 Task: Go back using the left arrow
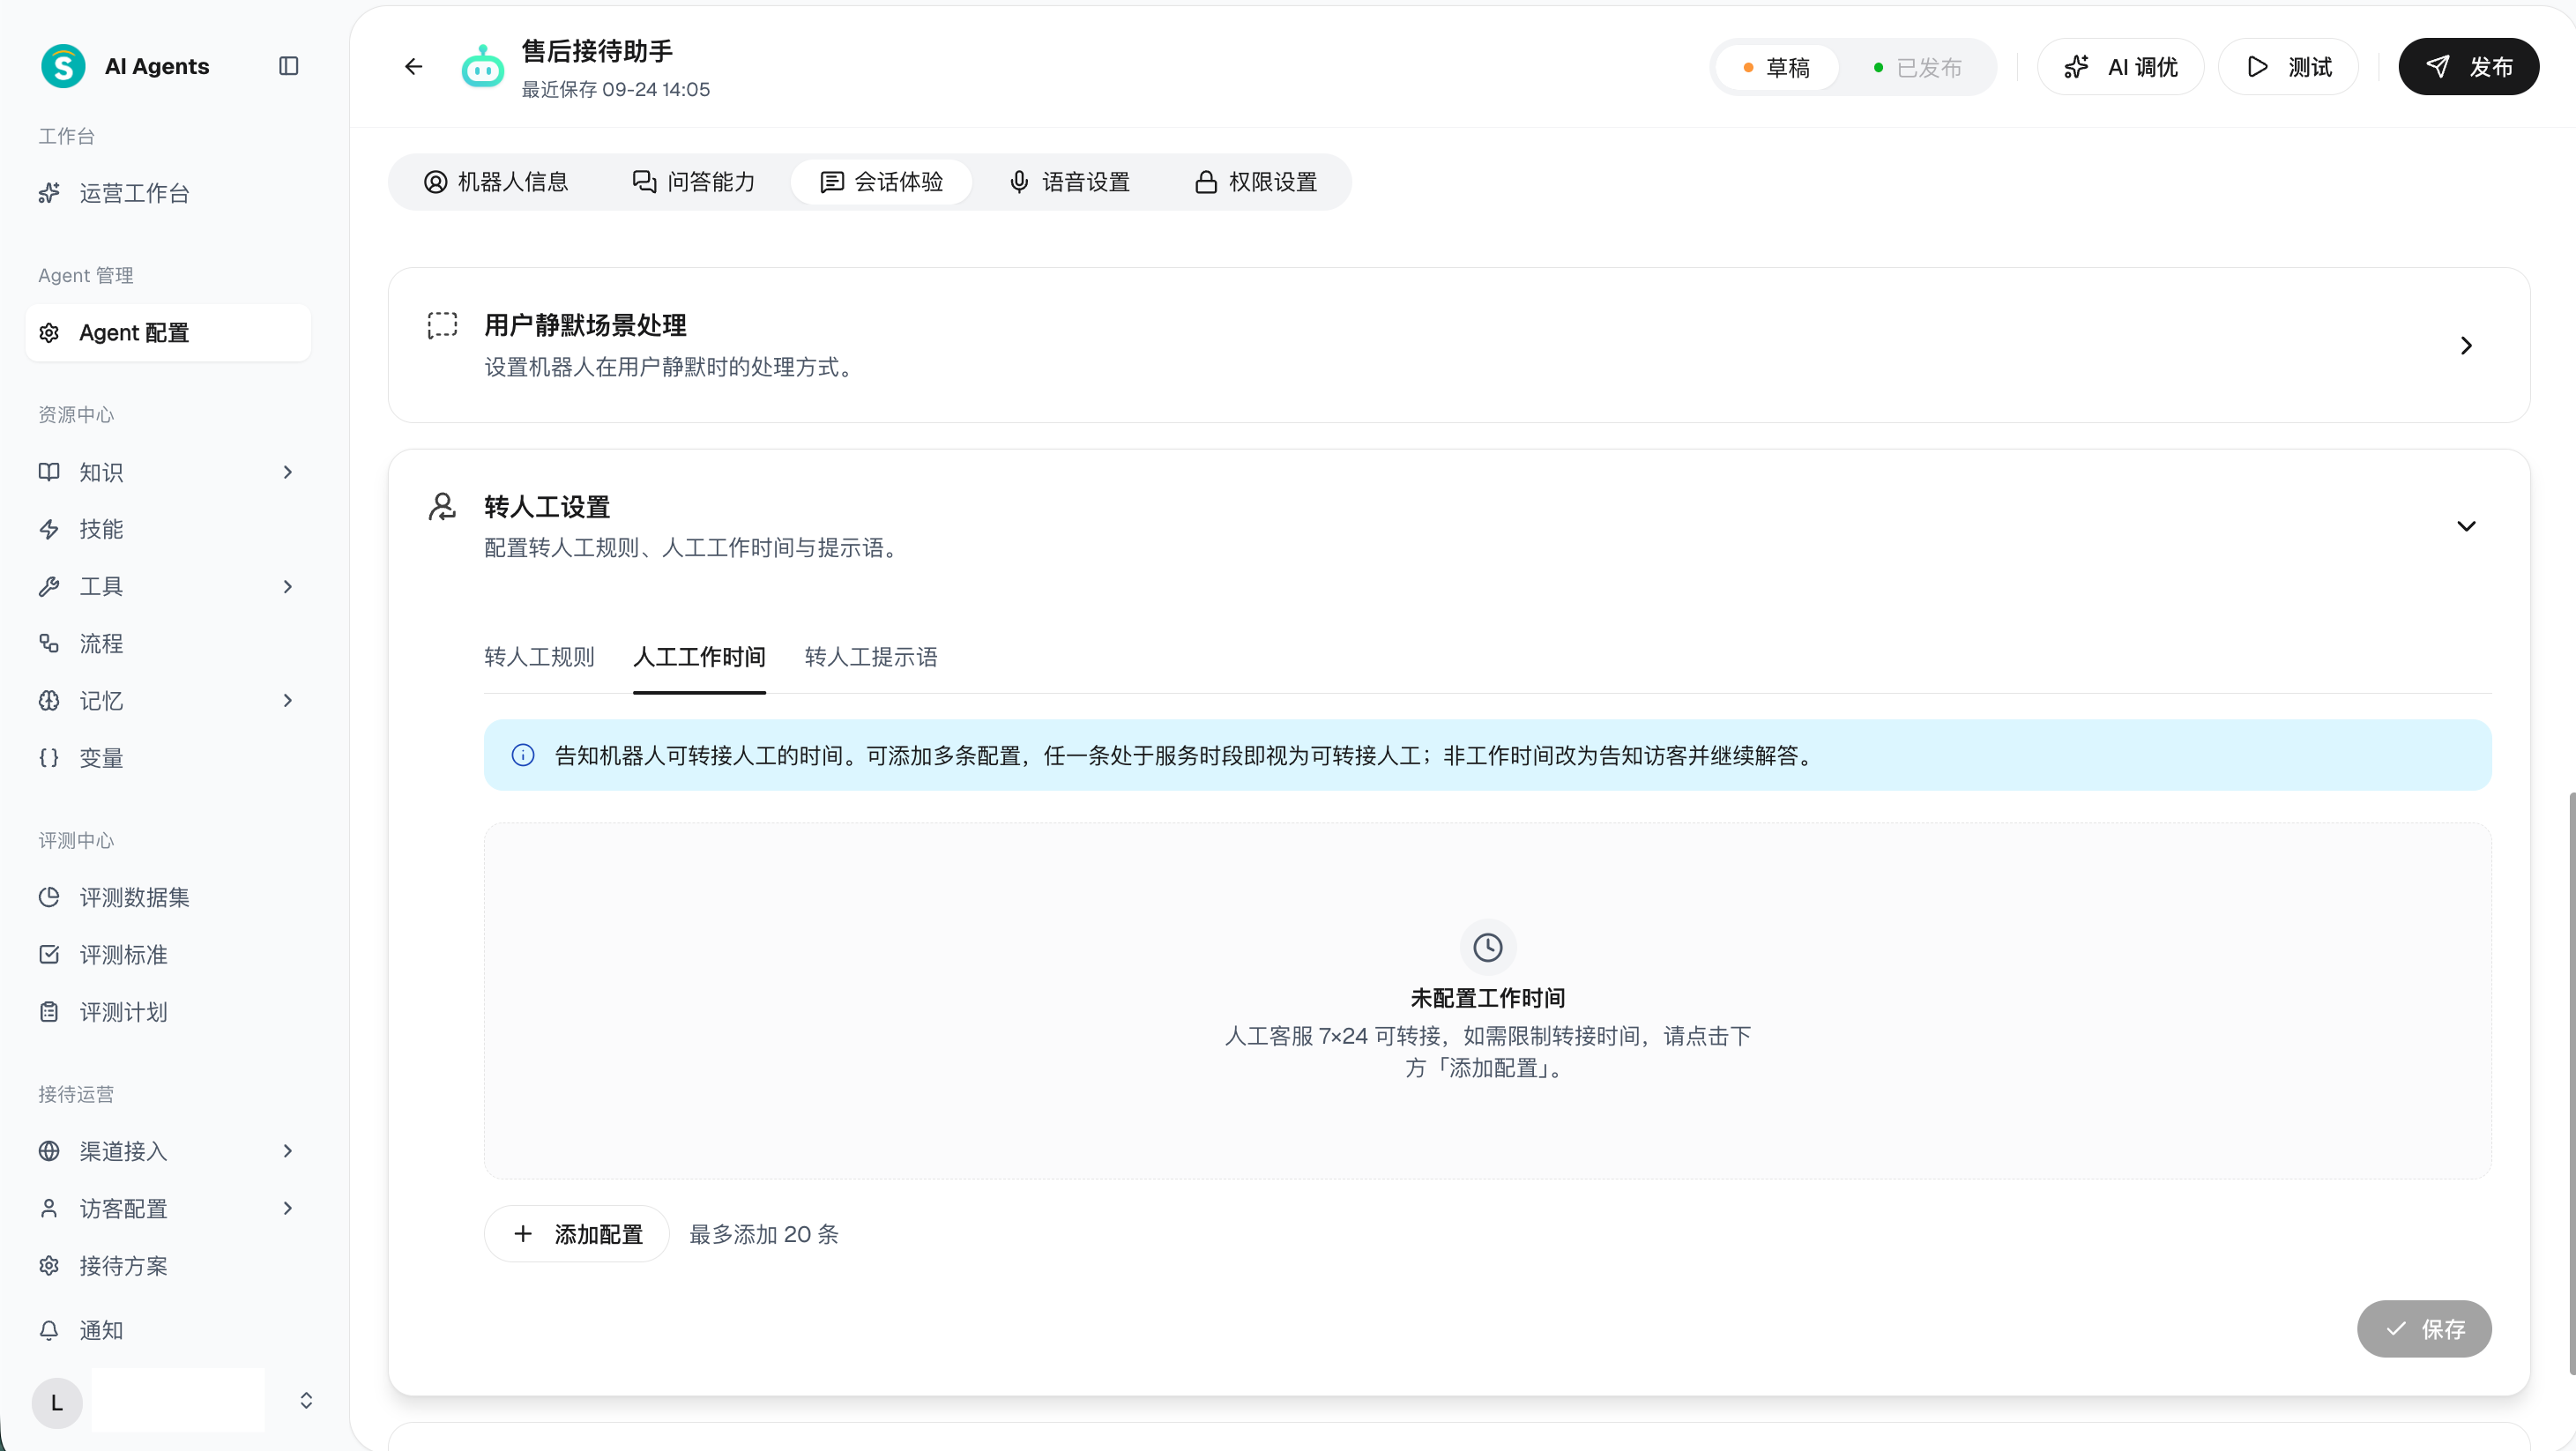pos(413,67)
